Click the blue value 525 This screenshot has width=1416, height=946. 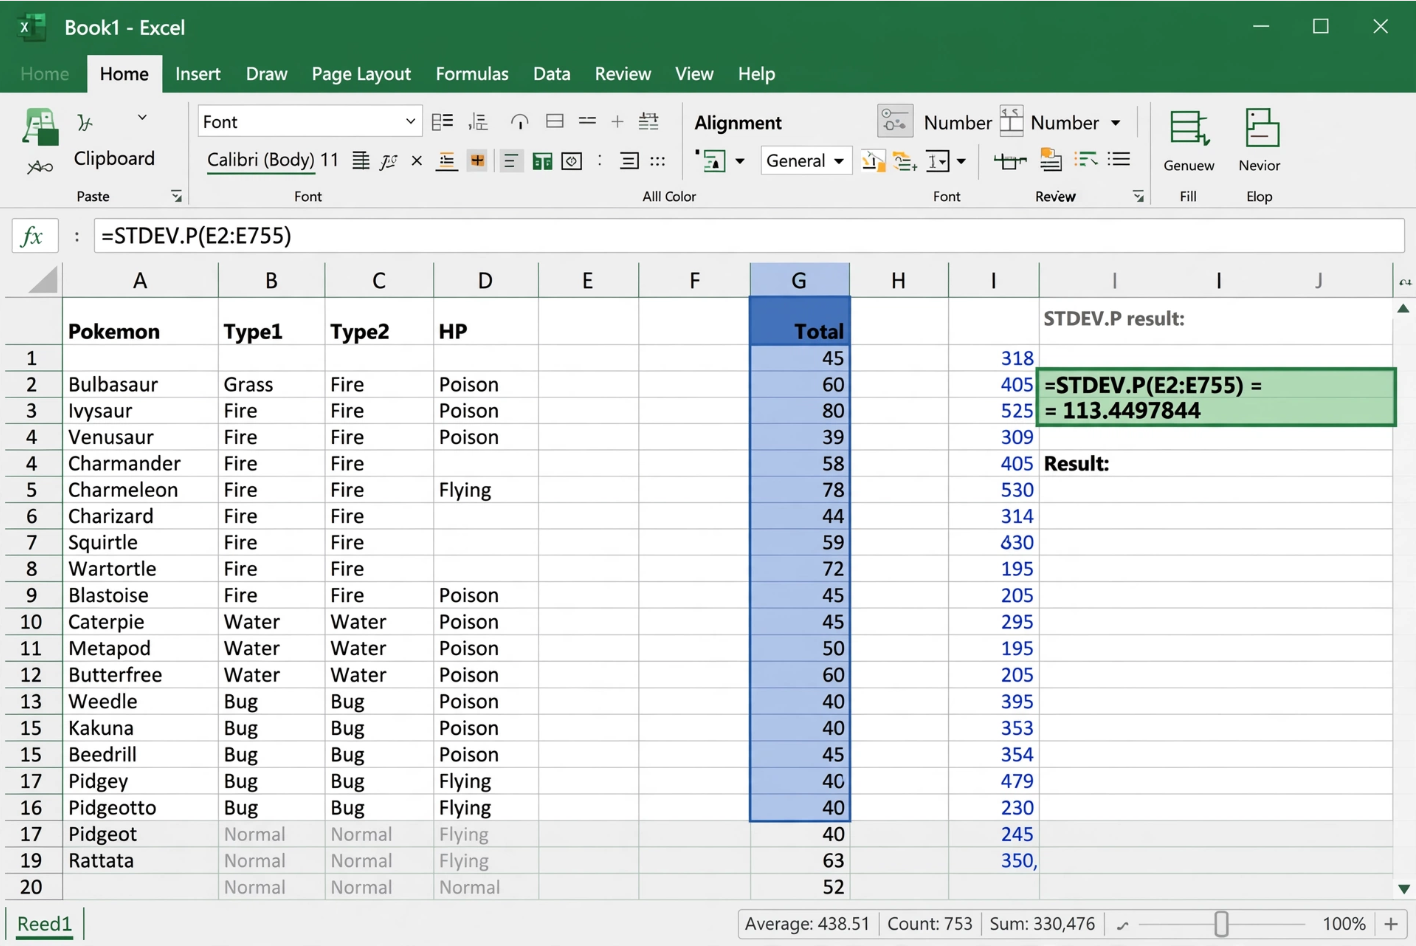(x=1016, y=411)
